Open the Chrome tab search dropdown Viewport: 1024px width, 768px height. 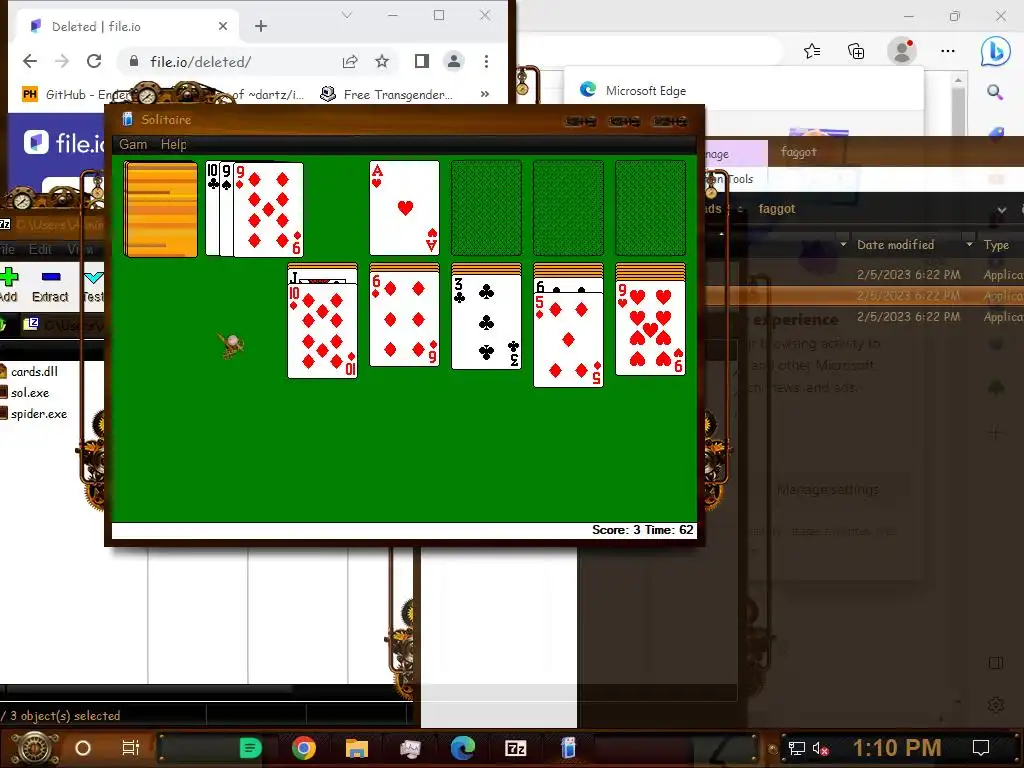[x=347, y=15]
